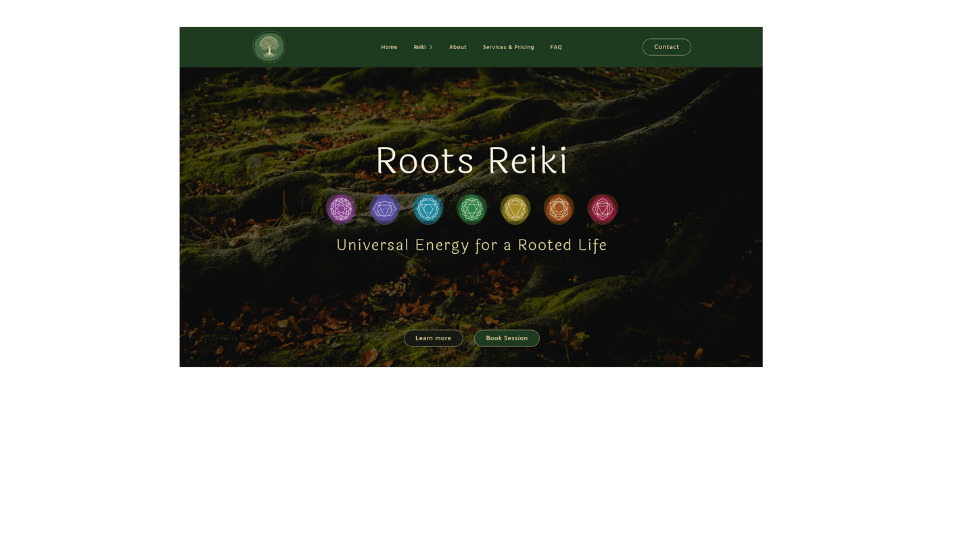
Task: Open the FAQ nav link
Action: [x=556, y=47]
